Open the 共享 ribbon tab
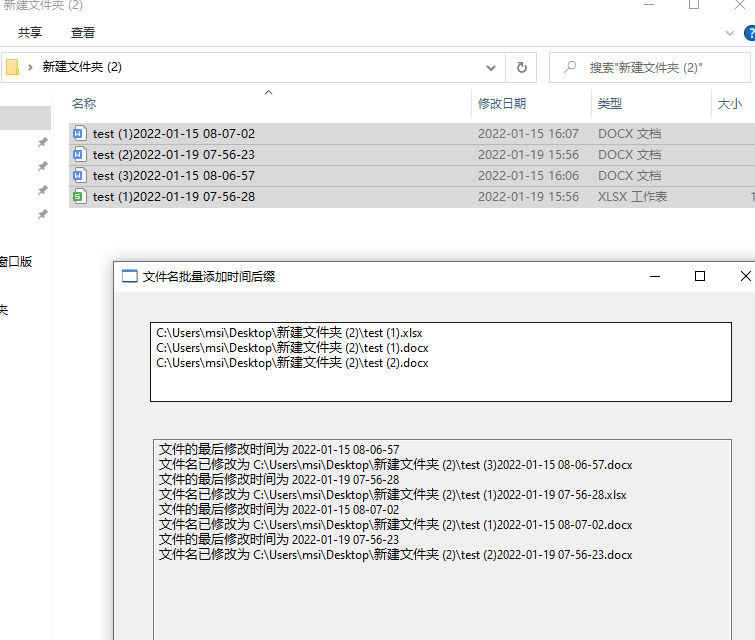 30,33
